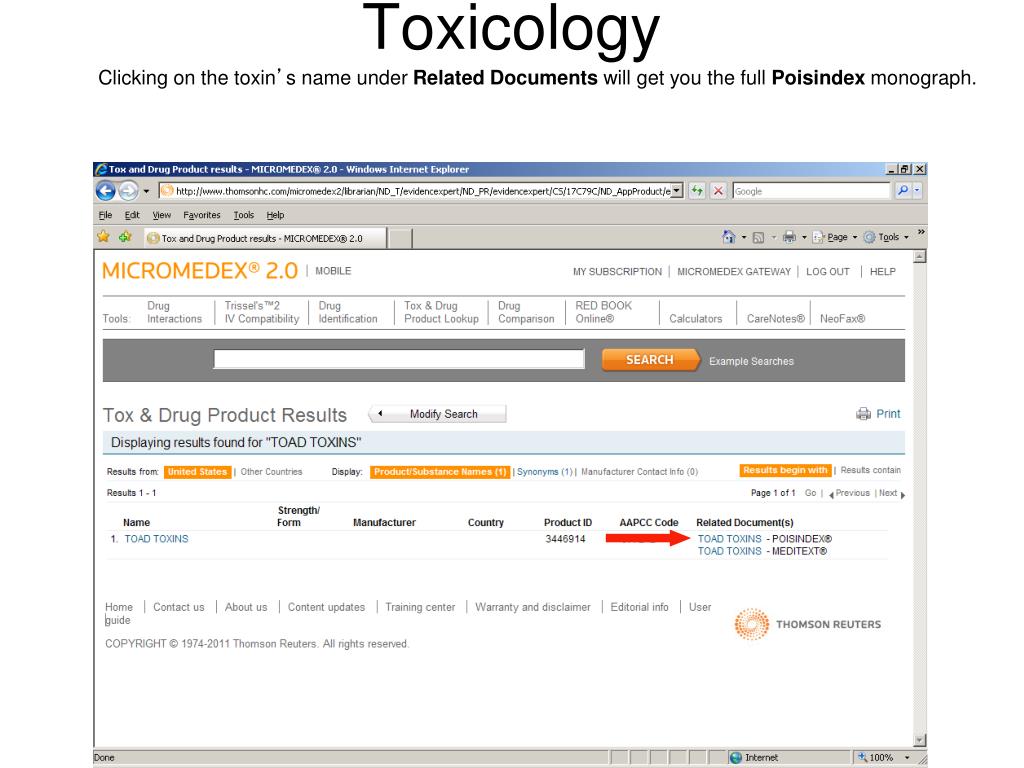The height and width of the screenshot is (768, 1024).
Task: Open Tox & Drug Product Lookup tool
Action: click(x=441, y=312)
